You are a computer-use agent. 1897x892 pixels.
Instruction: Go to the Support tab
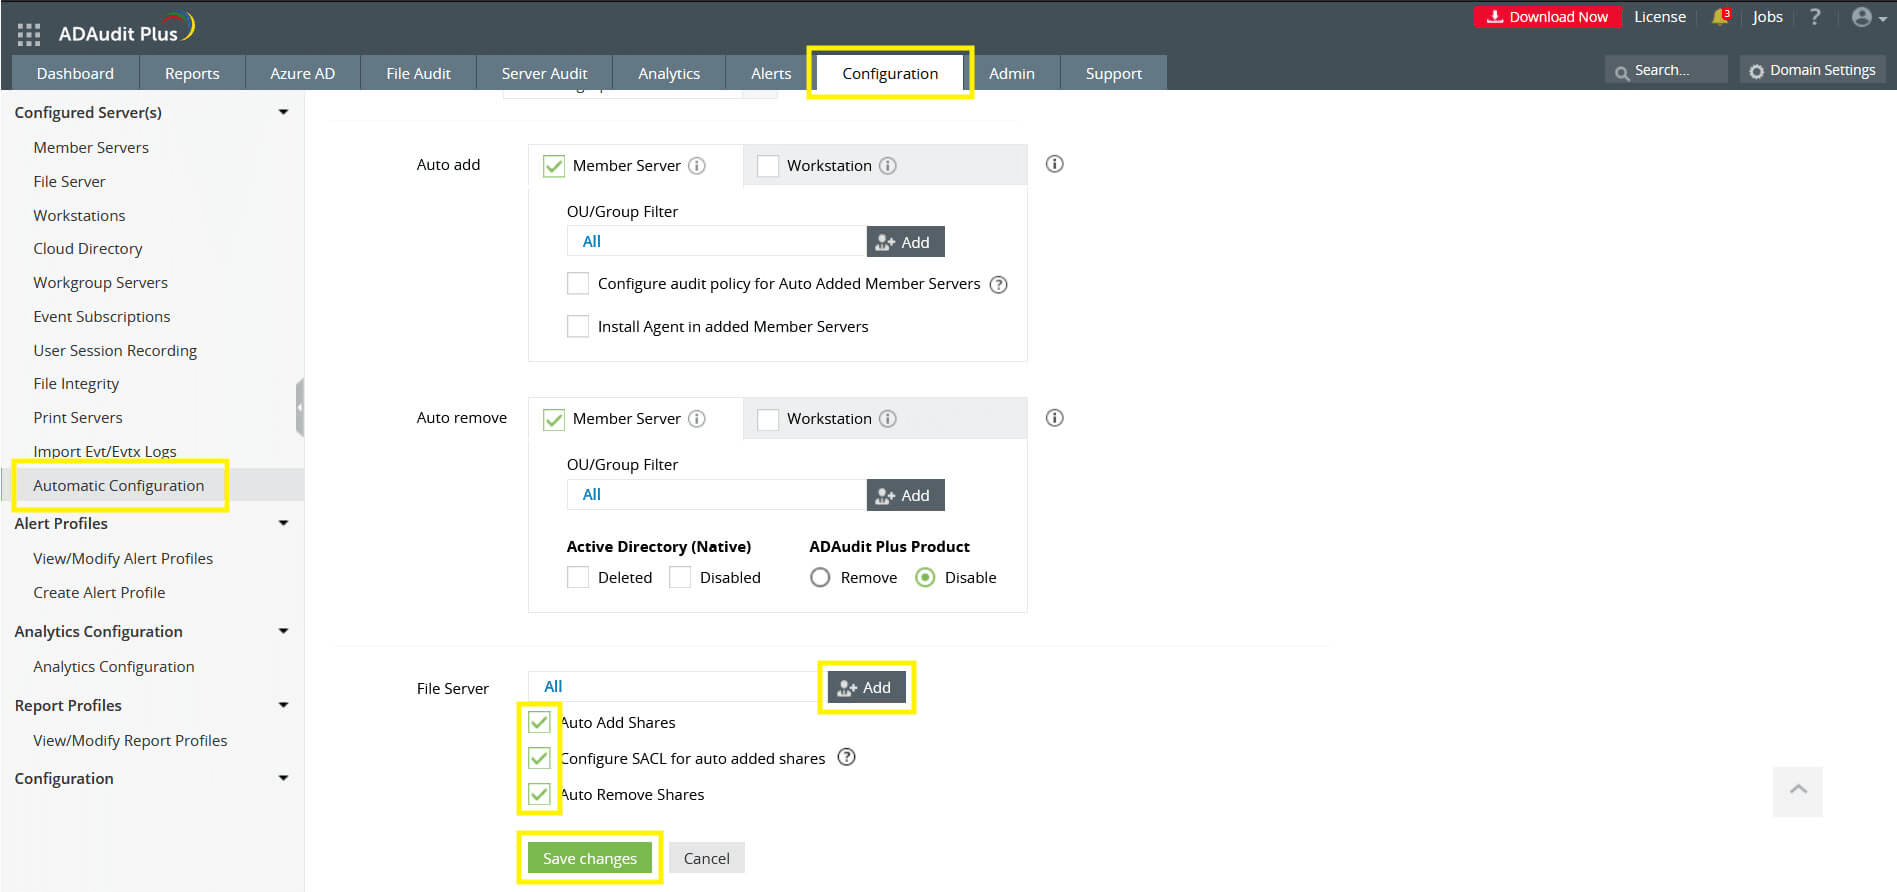(x=1114, y=73)
